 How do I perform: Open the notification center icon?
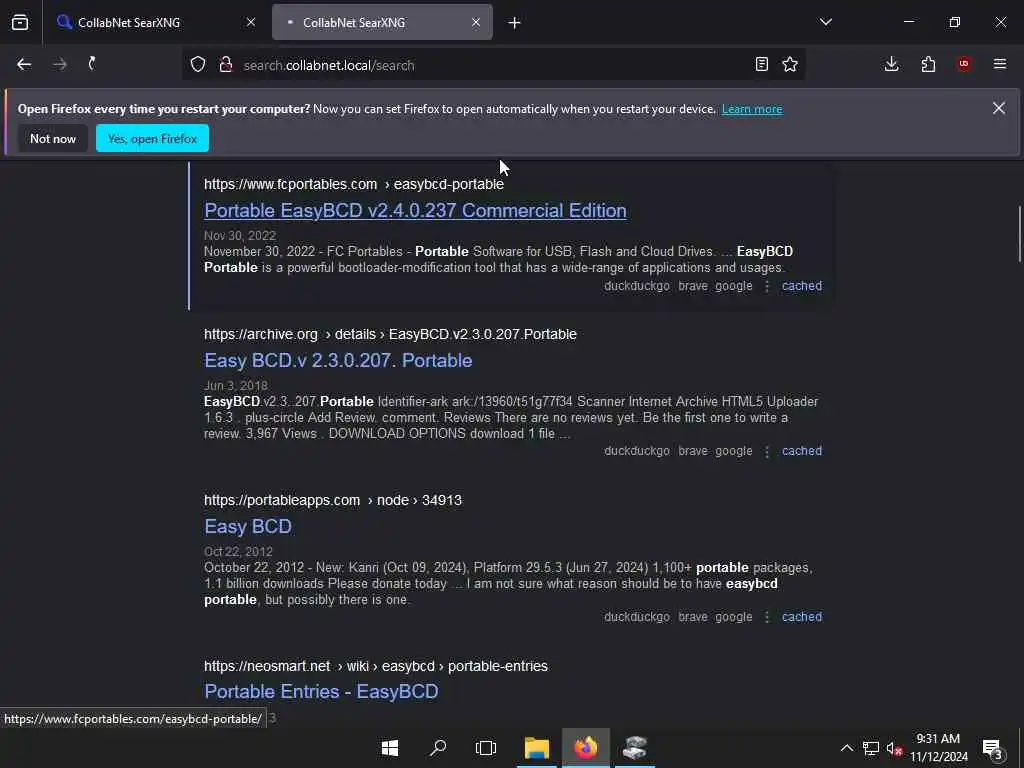tap(992, 749)
